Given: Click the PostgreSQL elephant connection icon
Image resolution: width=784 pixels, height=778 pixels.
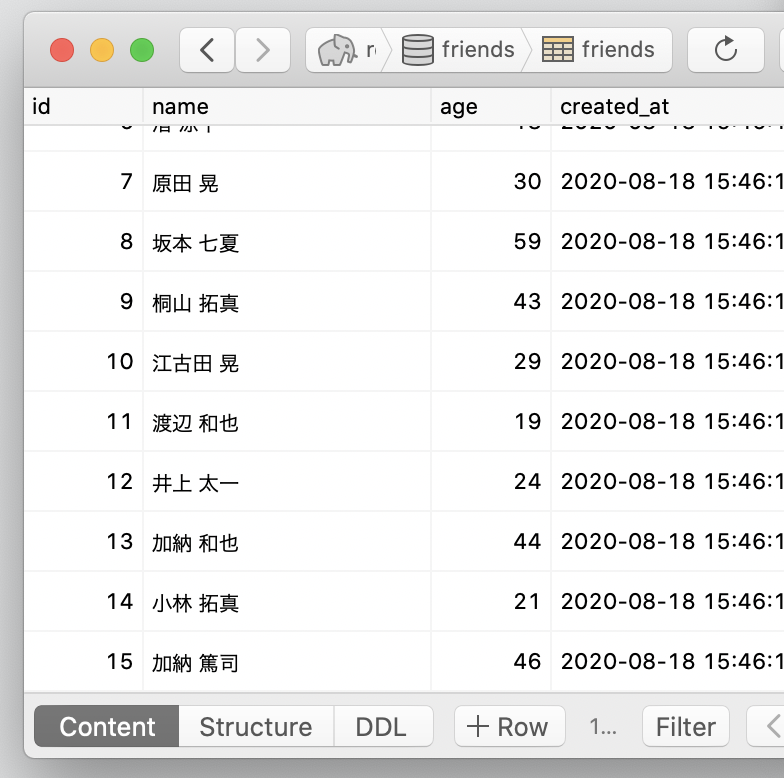Looking at the screenshot, I should pos(338,50).
